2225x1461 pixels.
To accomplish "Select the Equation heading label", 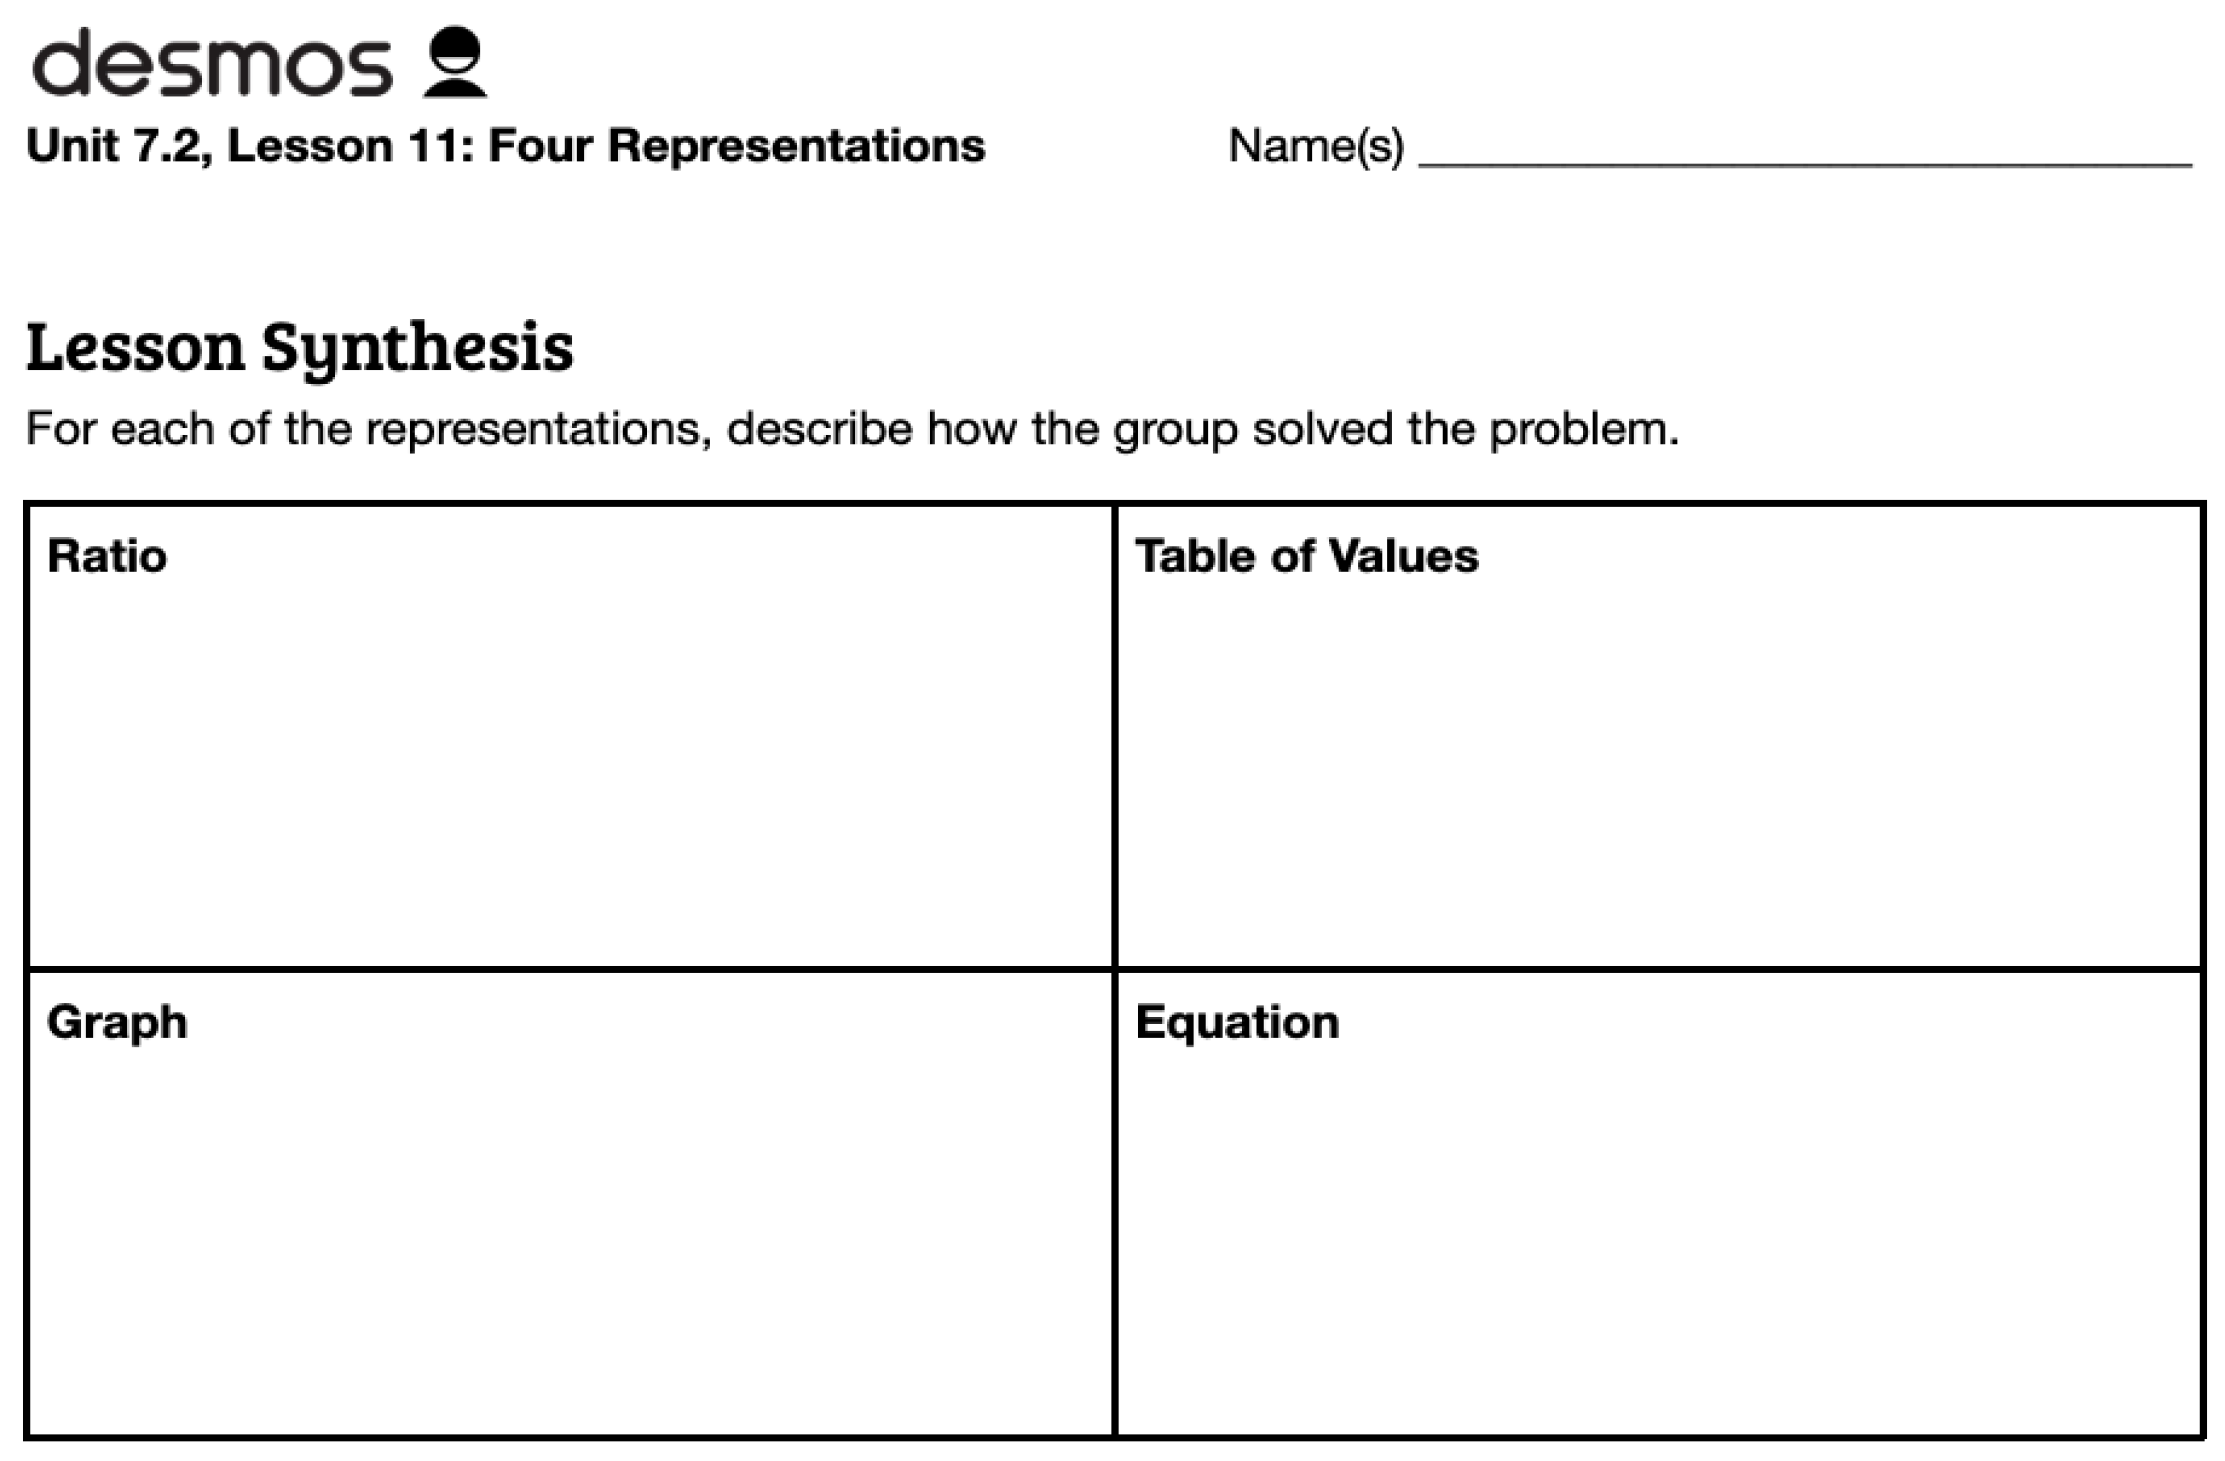I will tap(1237, 1024).
